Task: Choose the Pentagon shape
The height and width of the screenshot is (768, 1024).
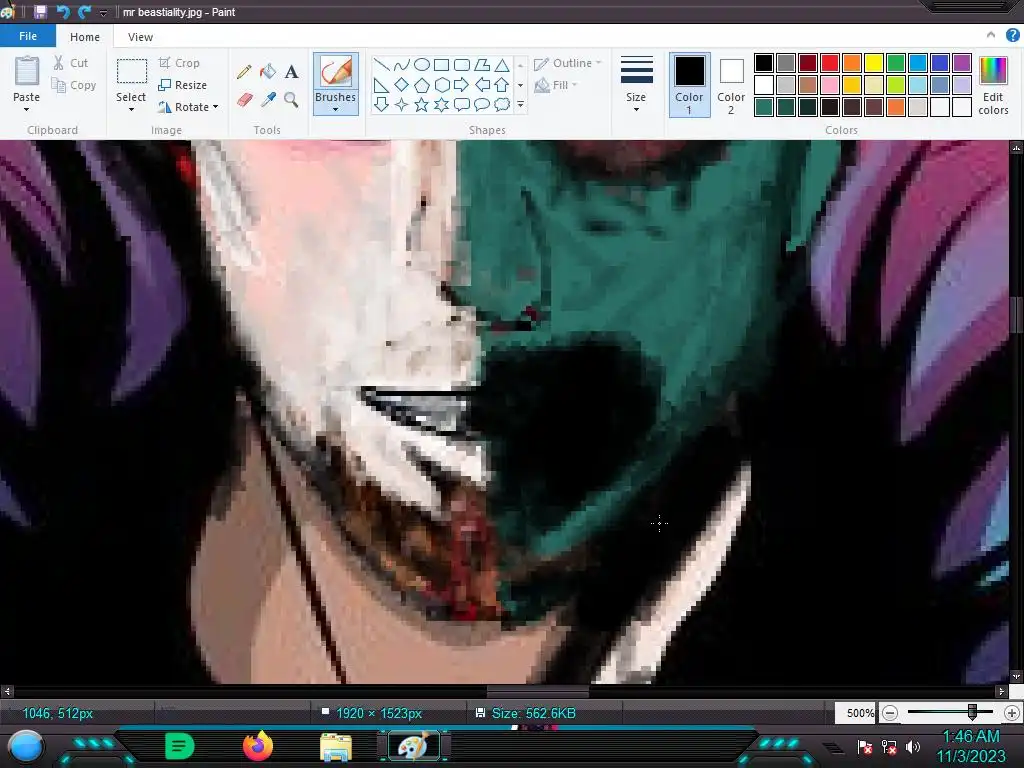Action: pyautogui.click(x=422, y=84)
